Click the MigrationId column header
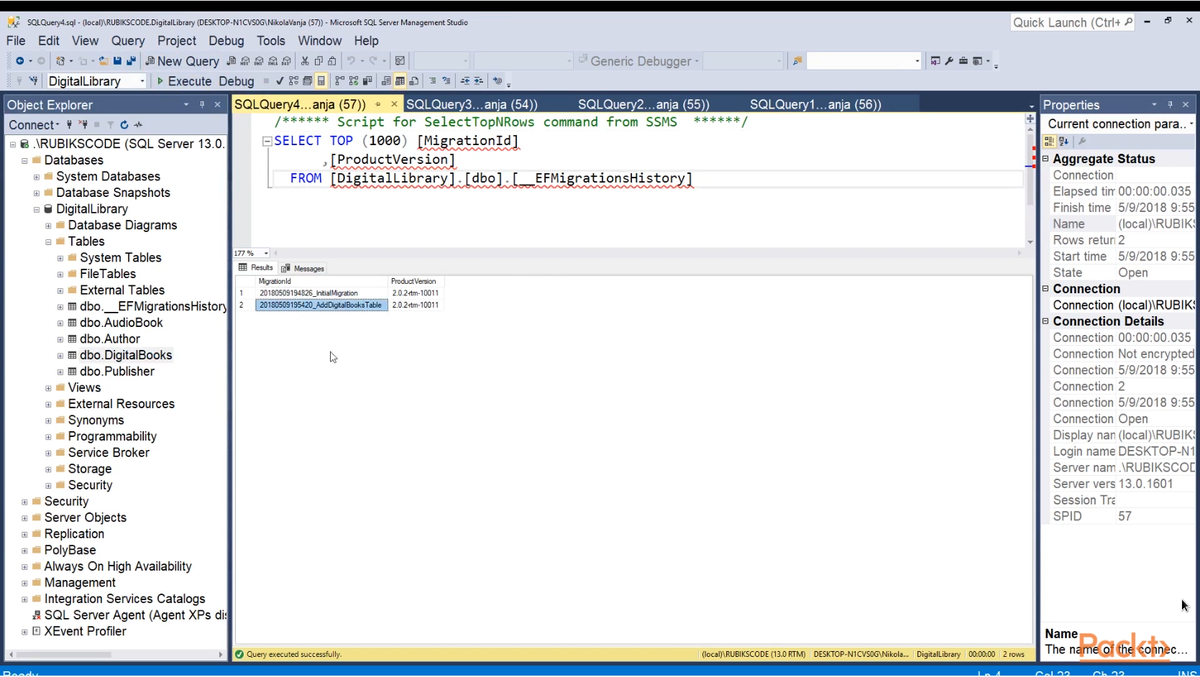 (321, 282)
